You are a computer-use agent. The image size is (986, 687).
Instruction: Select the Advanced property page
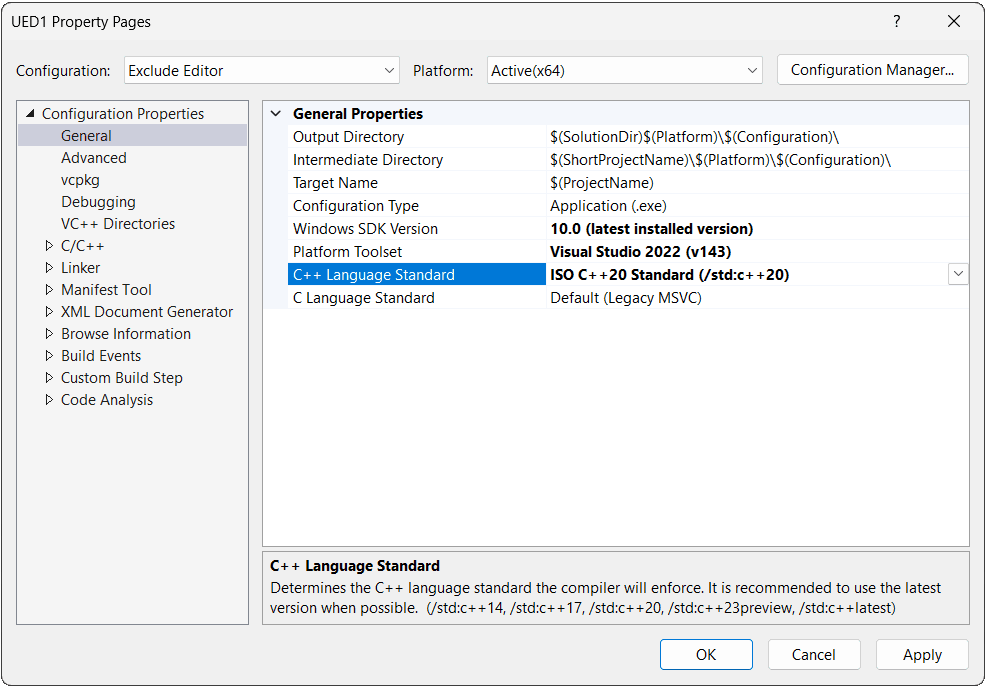93,158
